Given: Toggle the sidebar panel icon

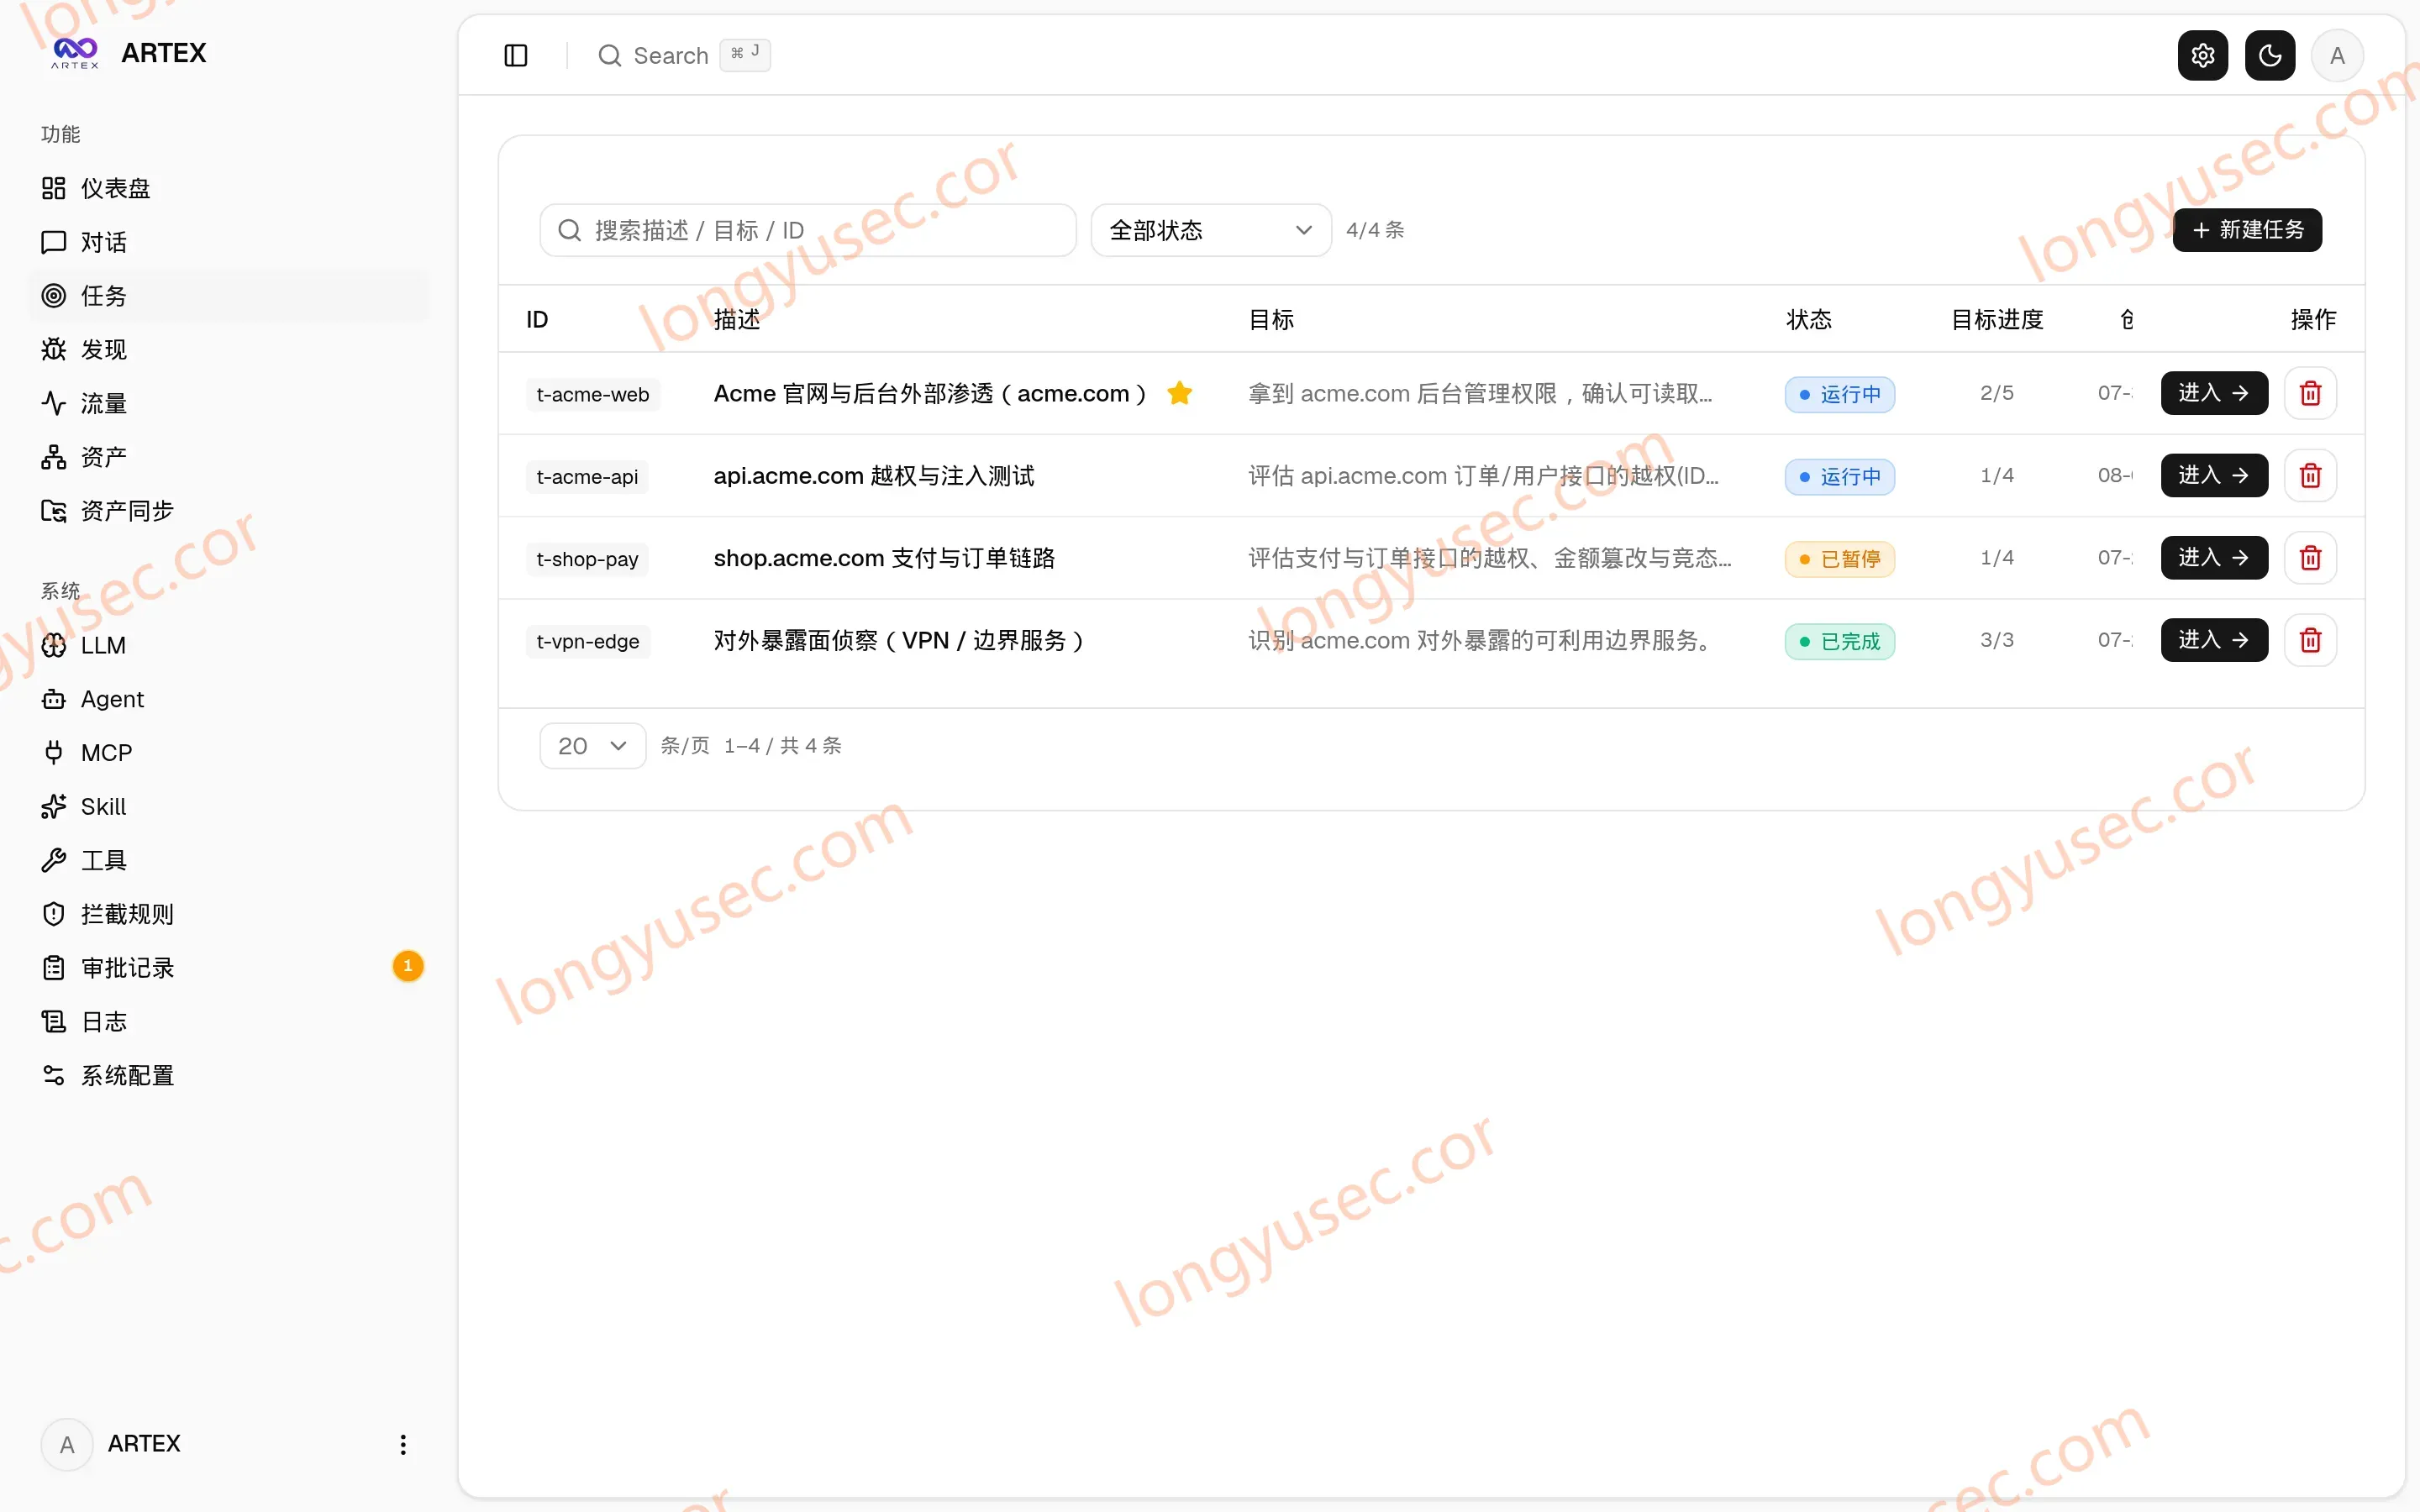Looking at the screenshot, I should tap(516, 55).
